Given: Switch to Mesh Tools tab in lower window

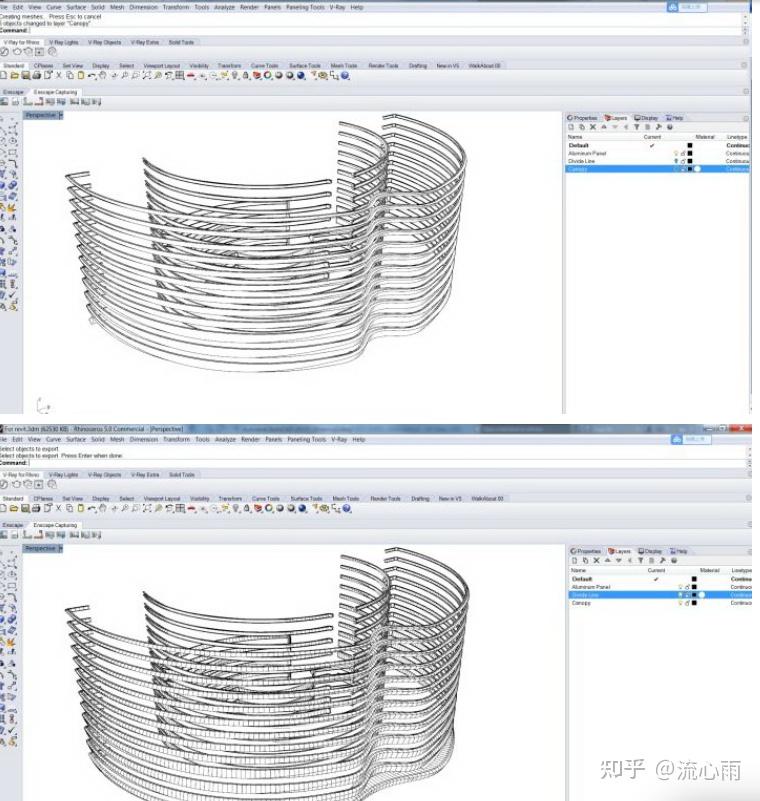Looking at the screenshot, I should point(346,498).
